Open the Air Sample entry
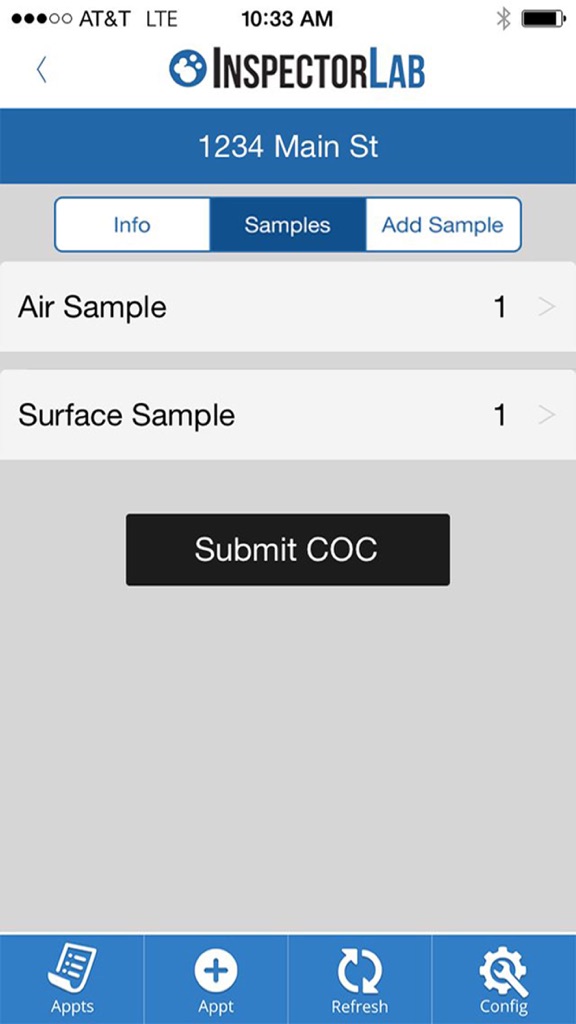The width and height of the screenshot is (576, 1024). pos(287,306)
